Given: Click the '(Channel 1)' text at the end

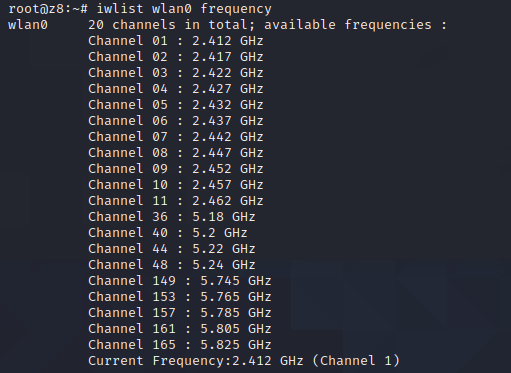Looking at the screenshot, I should [x=356, y=361].
